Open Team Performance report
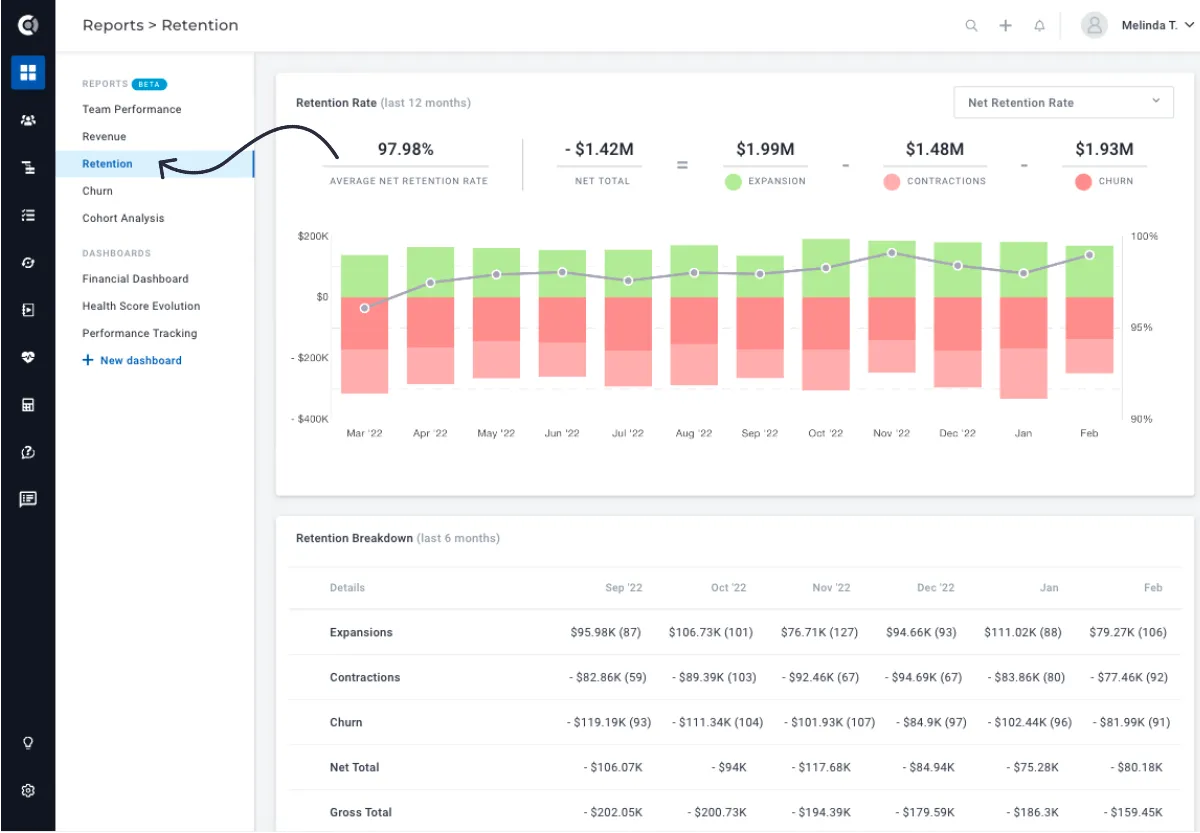Screen dimensions: 1200x833 point(132,109)
